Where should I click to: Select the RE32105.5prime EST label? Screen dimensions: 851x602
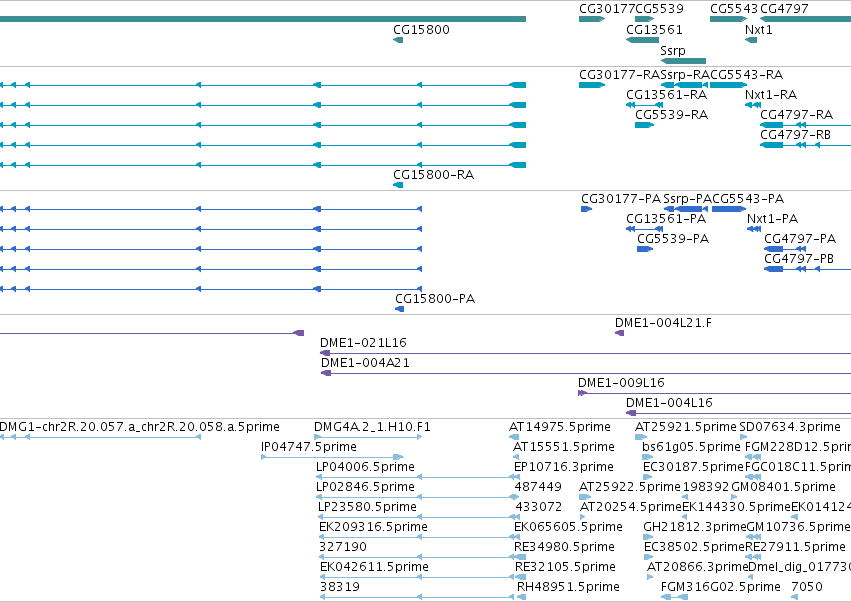(566, 567)
